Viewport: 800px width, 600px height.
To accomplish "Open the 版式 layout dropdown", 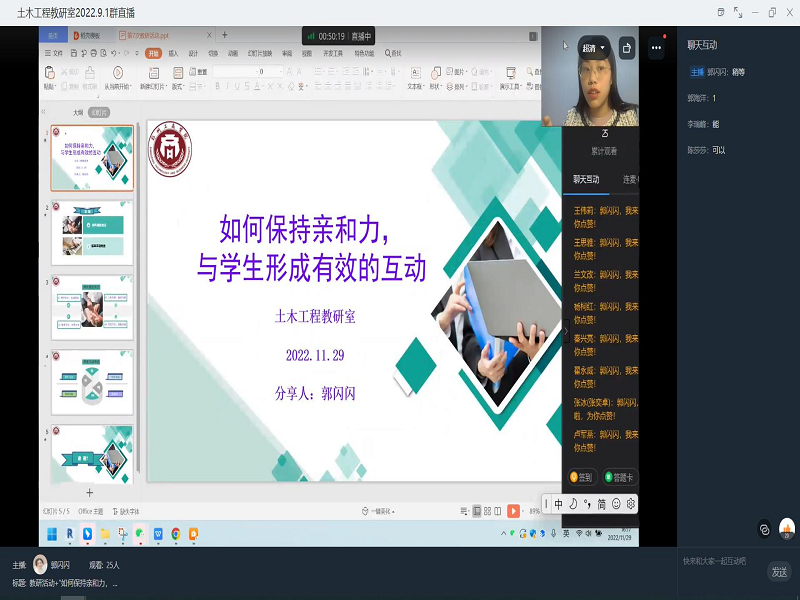I will [178, 87].
